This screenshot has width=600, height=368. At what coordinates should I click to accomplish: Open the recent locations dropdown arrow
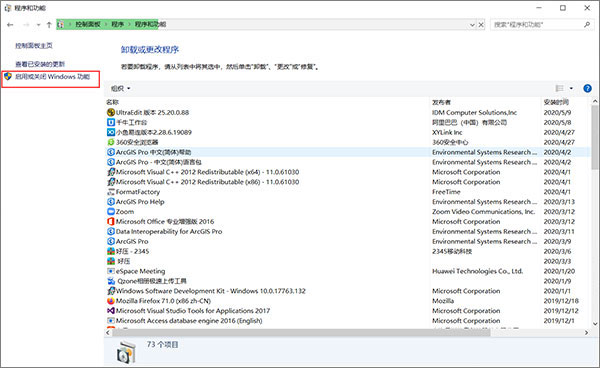click(x=38, y=25)
